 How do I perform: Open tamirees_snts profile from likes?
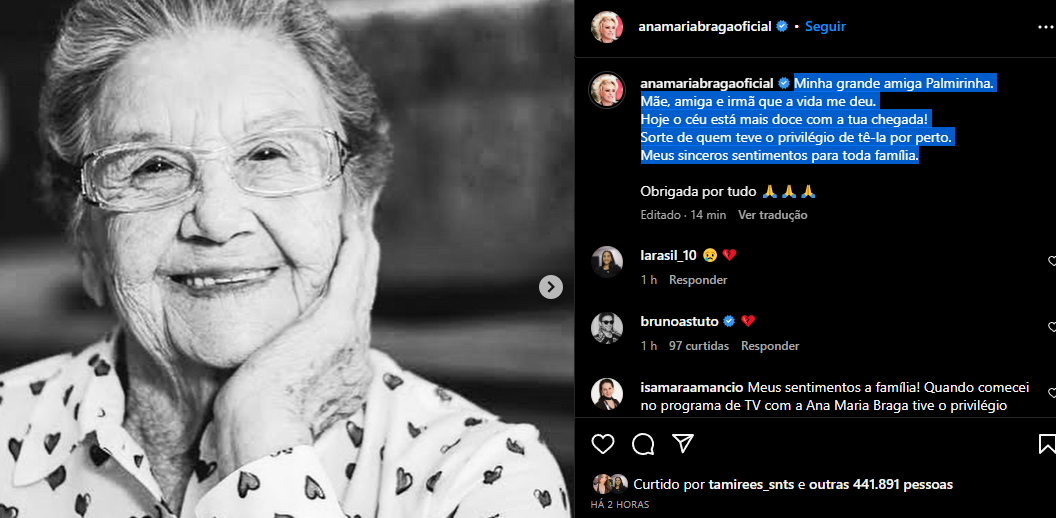[752, 484]
